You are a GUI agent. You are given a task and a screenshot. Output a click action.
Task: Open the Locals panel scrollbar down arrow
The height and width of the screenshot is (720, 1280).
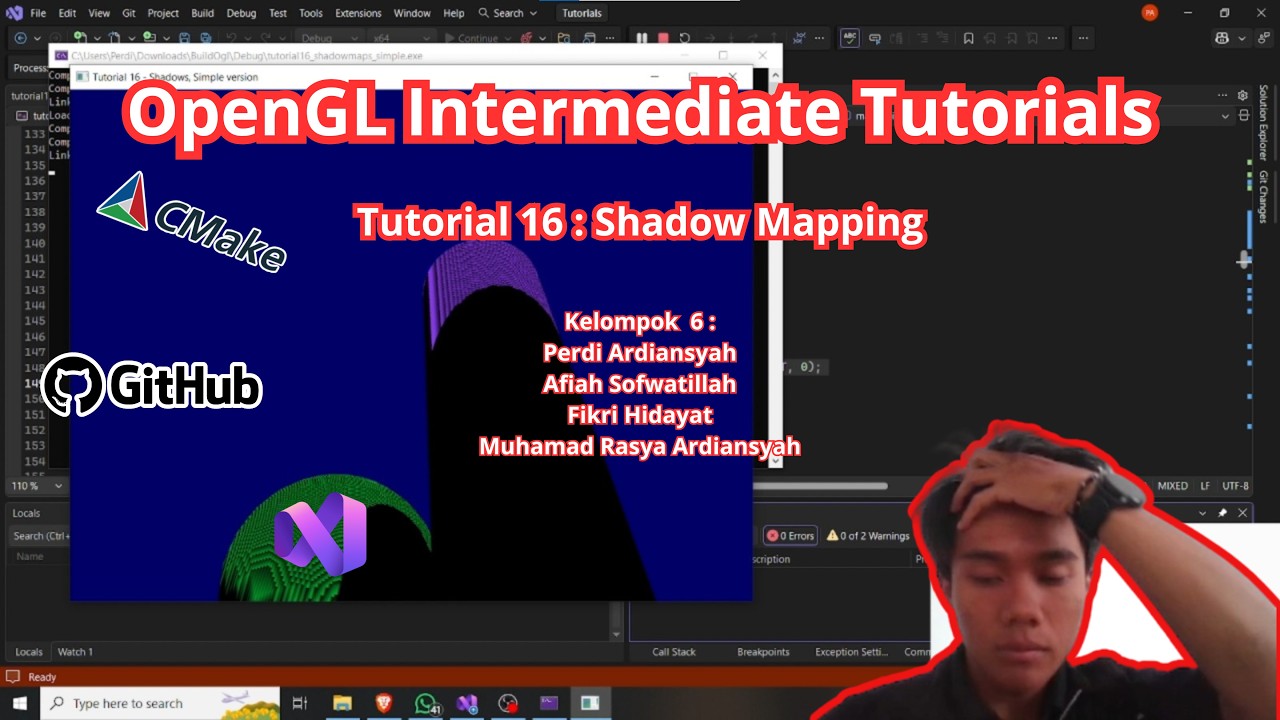(616, 634)
